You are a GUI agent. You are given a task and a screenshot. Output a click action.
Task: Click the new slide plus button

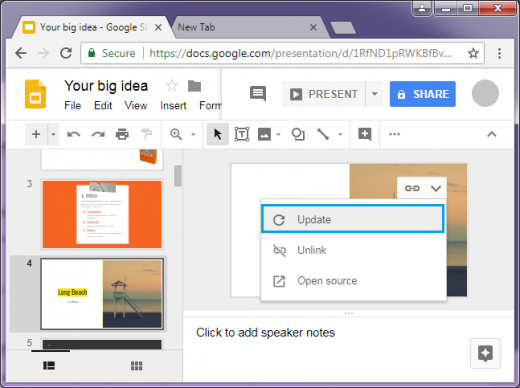36,134
